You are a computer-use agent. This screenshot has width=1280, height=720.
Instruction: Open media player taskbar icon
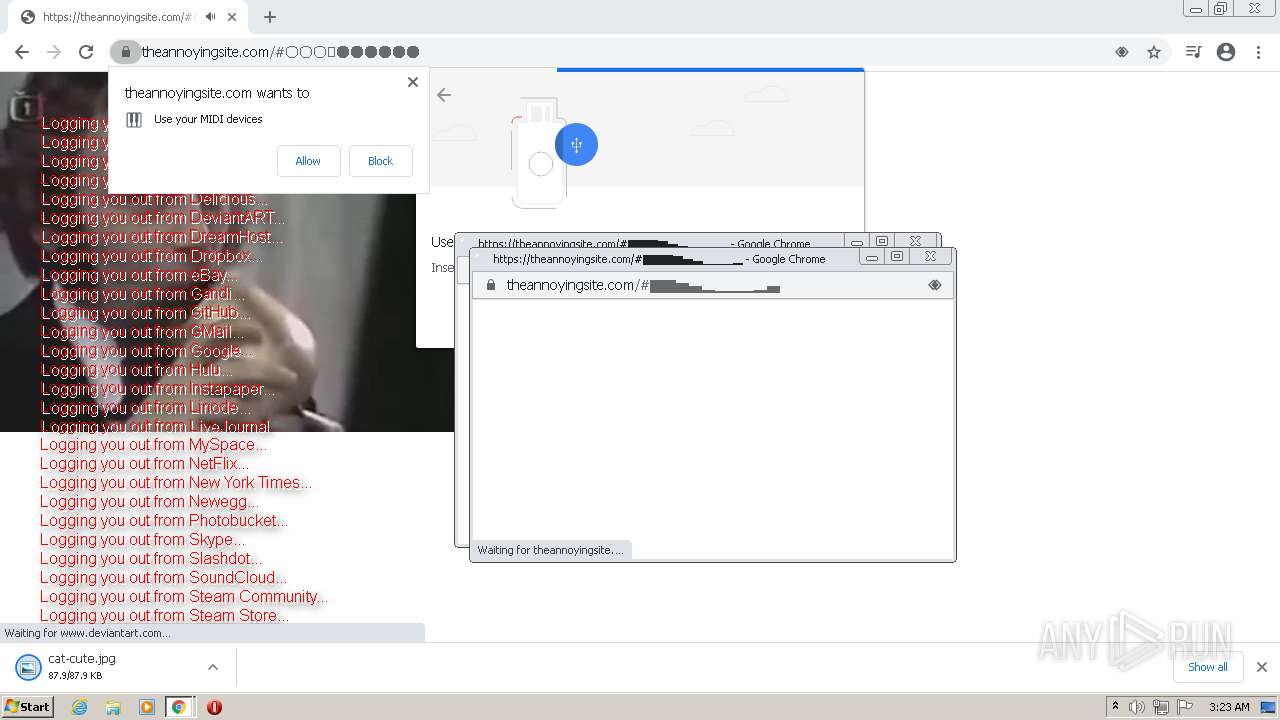147,707
